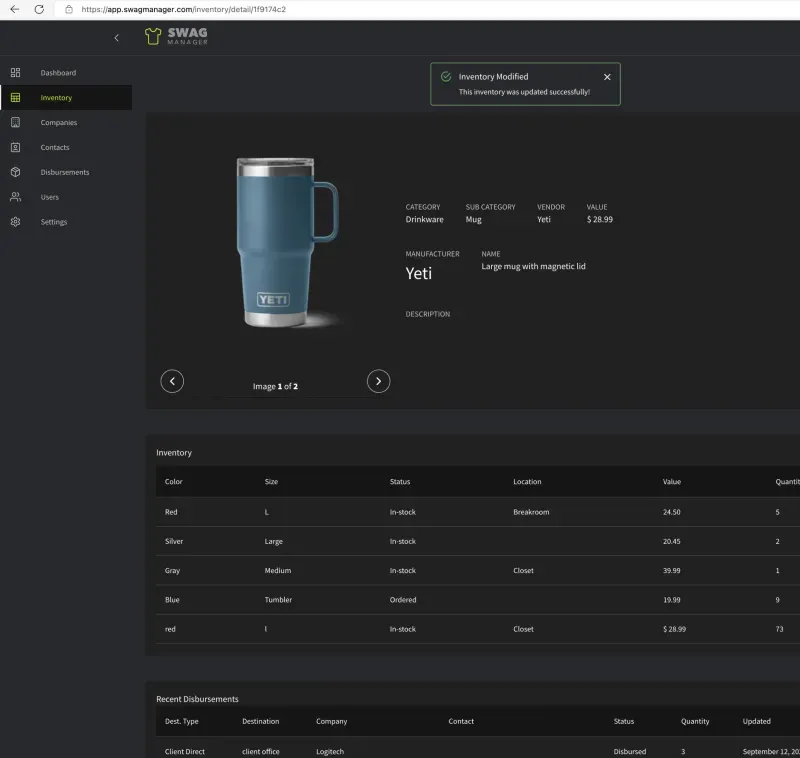Click the $ 28.99 value in red row
The height and width of the screenshot is (758, 800).
[x=674, y=629]
